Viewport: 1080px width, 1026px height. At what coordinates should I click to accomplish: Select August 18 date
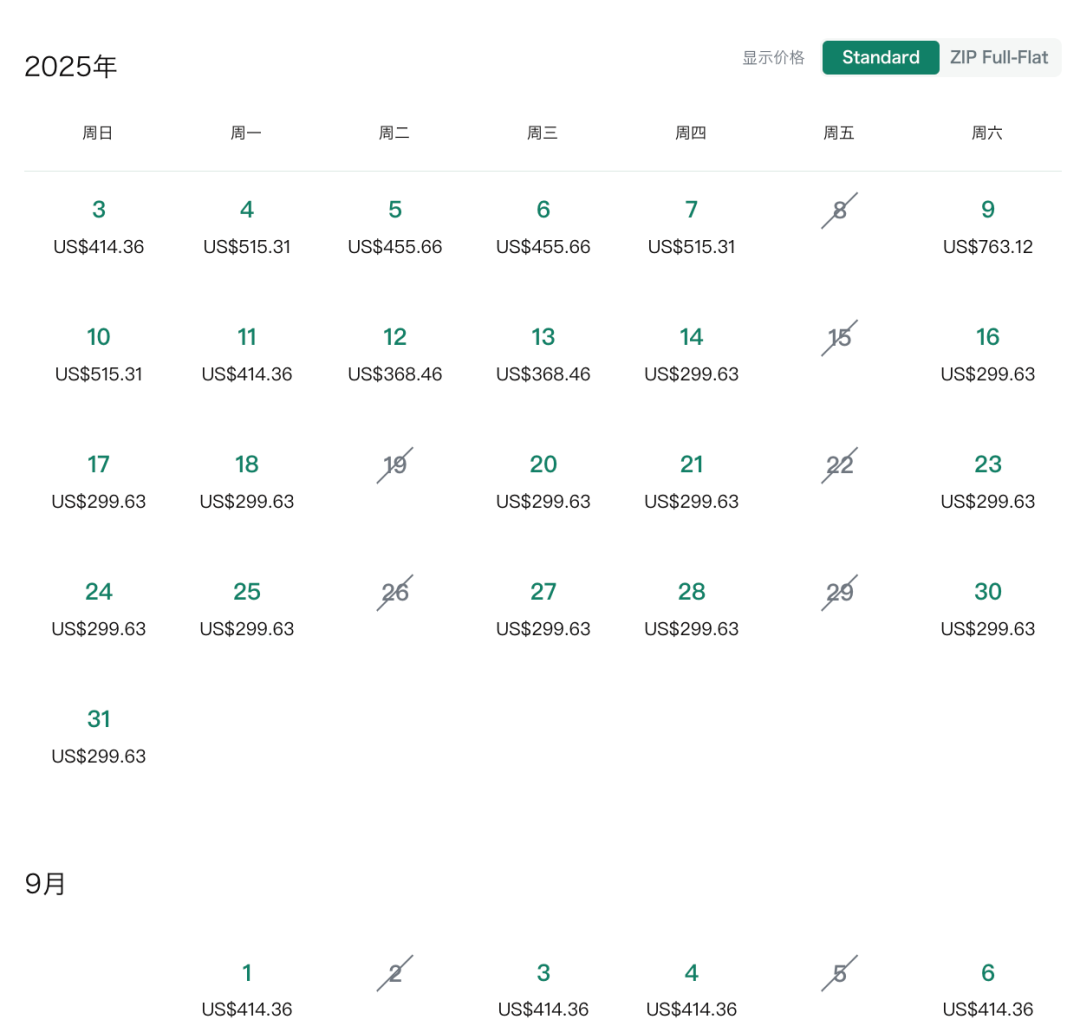[x=247, y=482]
